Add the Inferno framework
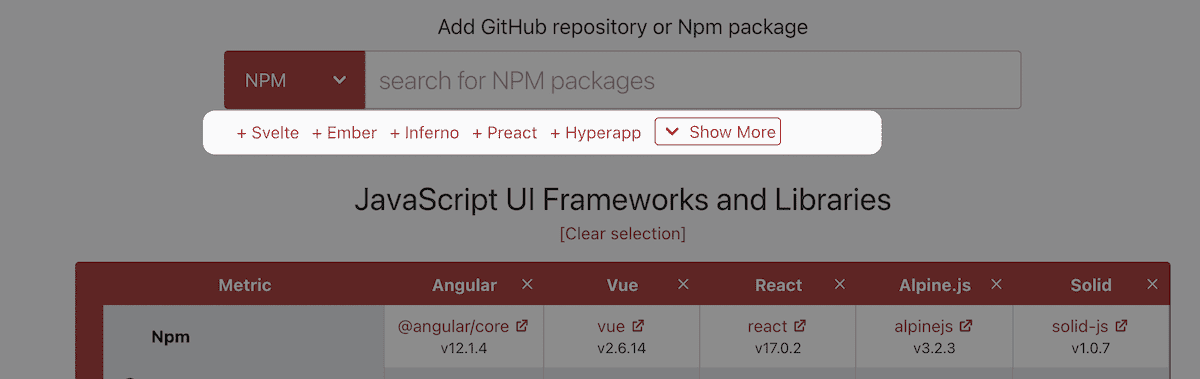 point(425,132)
